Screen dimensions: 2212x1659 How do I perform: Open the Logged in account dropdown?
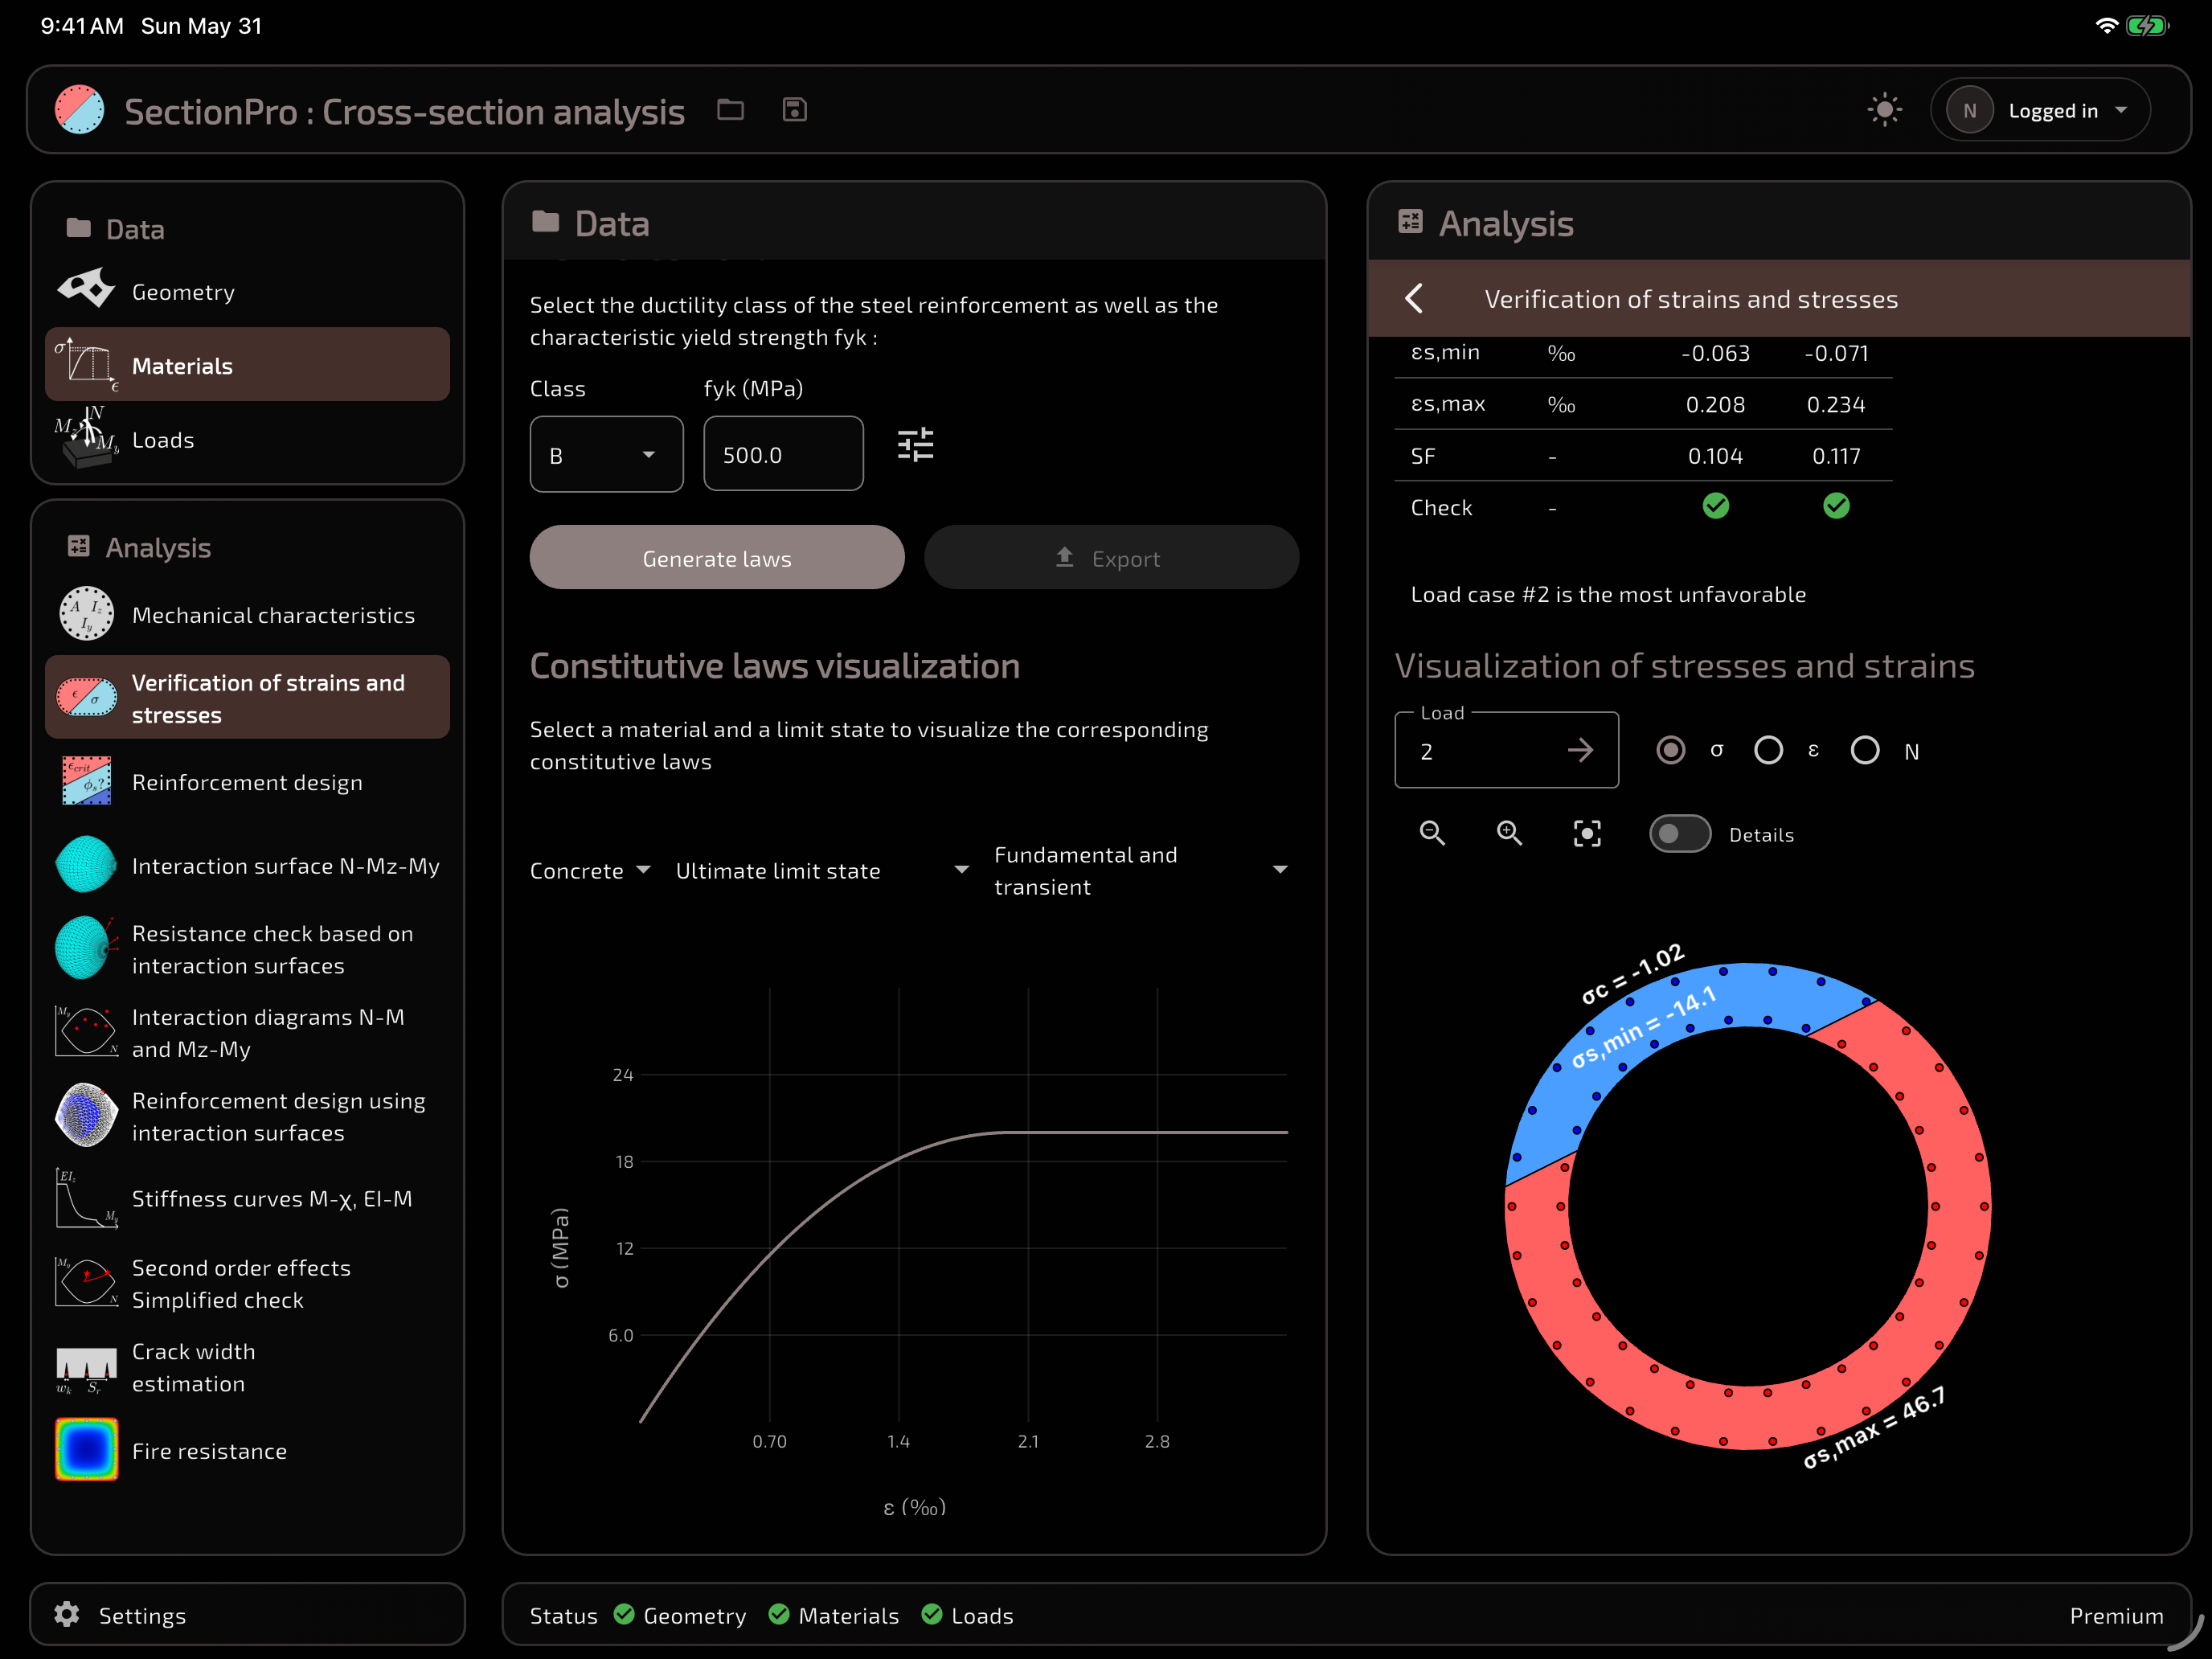pyautogui.click(x=2041, y=111)
